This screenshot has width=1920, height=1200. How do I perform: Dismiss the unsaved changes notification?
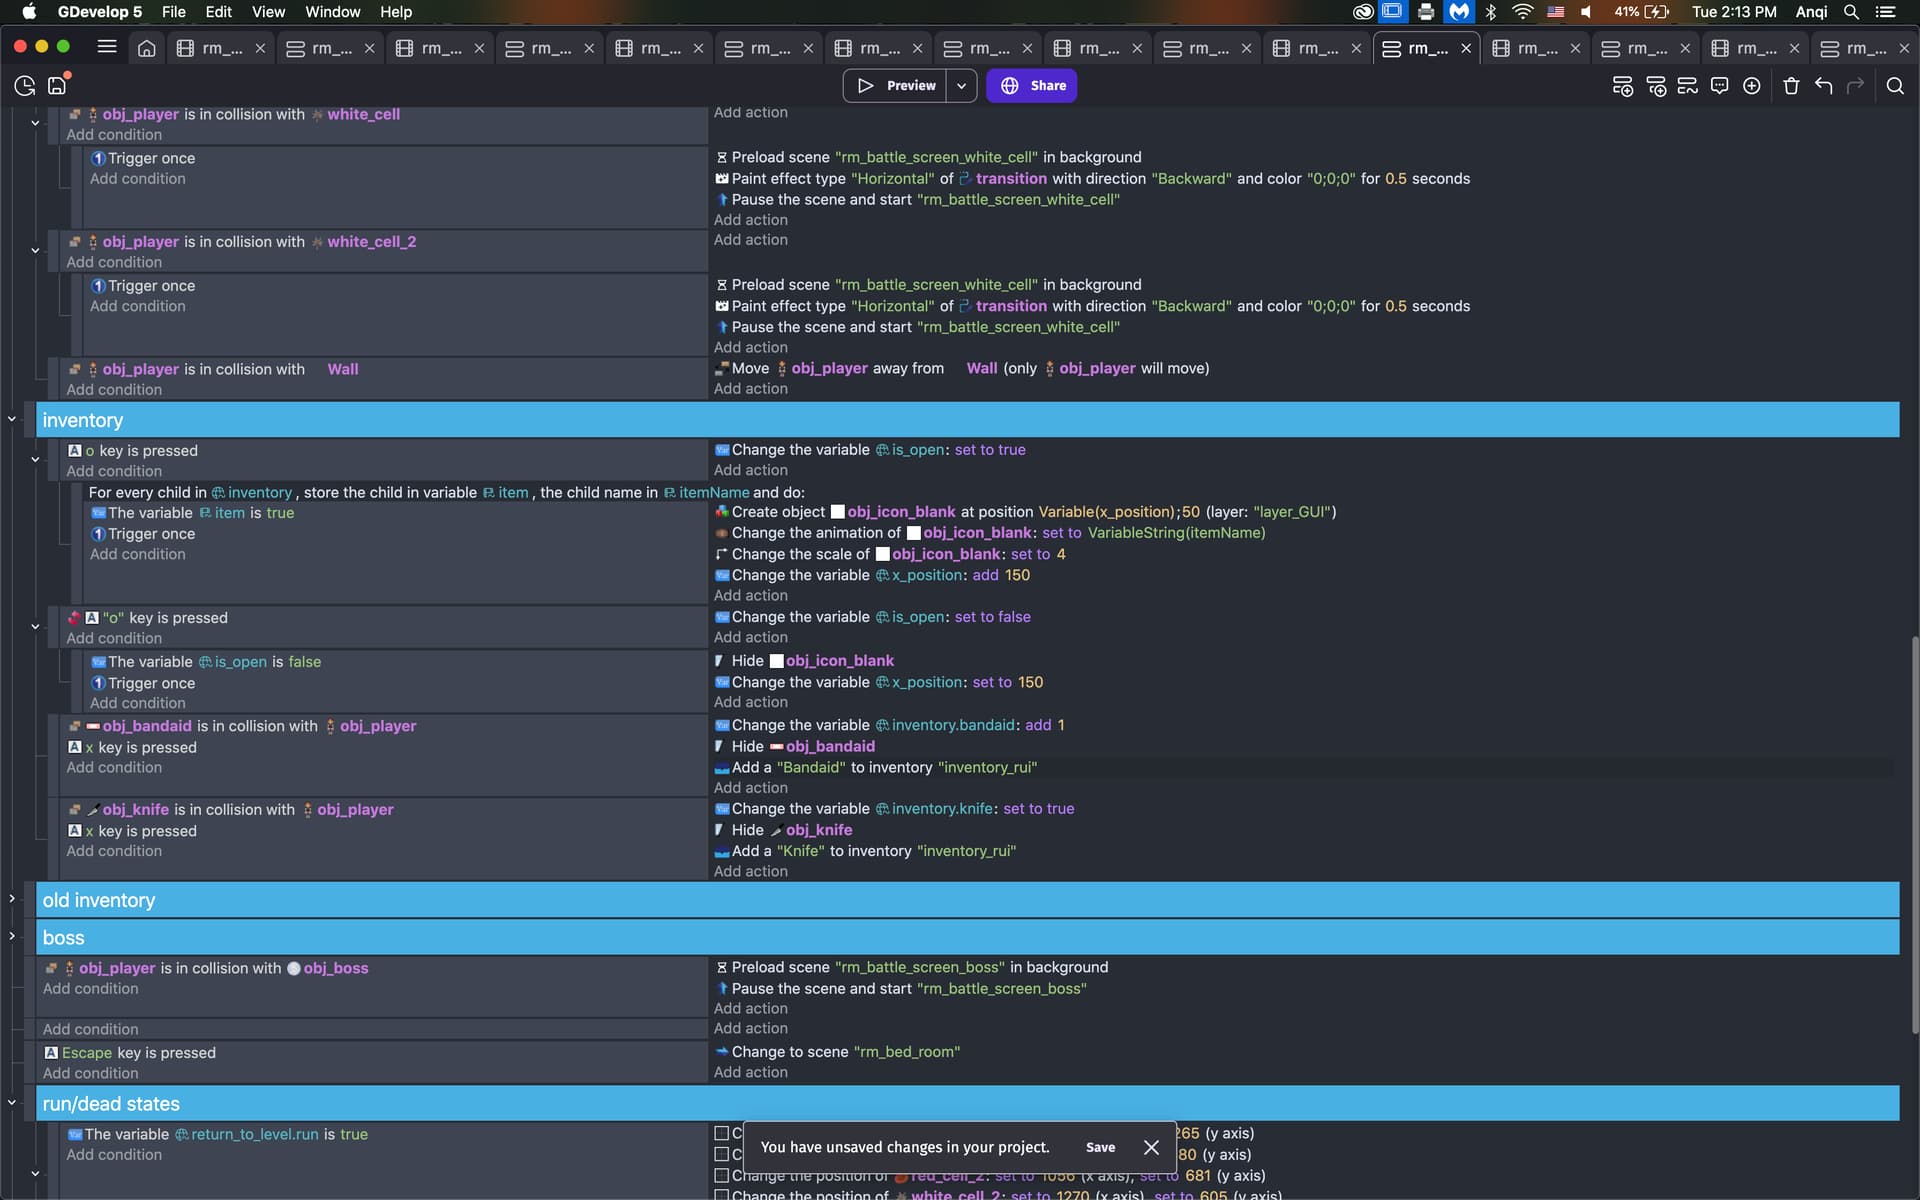pyautogui.click(x=1151, y=1147)
